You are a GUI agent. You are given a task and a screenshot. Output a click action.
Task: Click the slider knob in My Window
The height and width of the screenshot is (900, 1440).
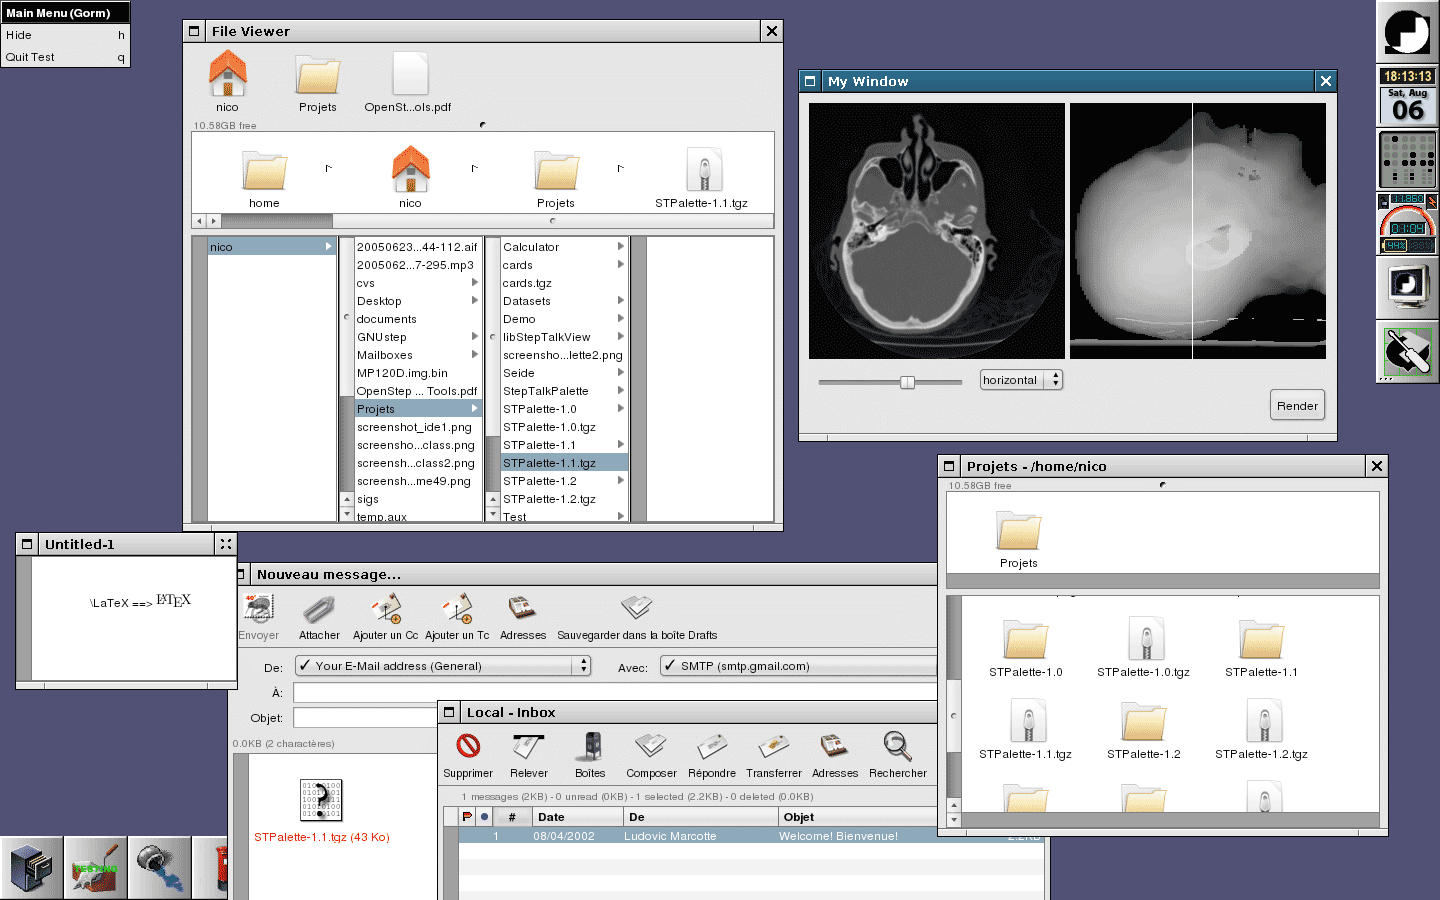pos(907,382)
